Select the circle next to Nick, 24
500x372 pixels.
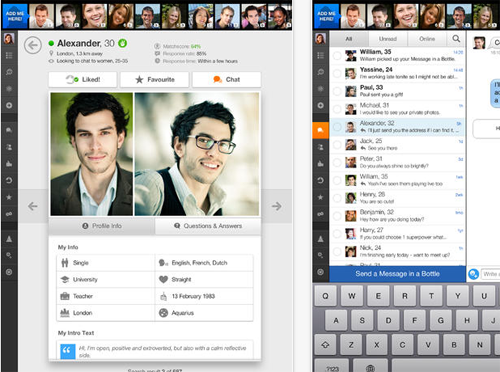[337, 251]
